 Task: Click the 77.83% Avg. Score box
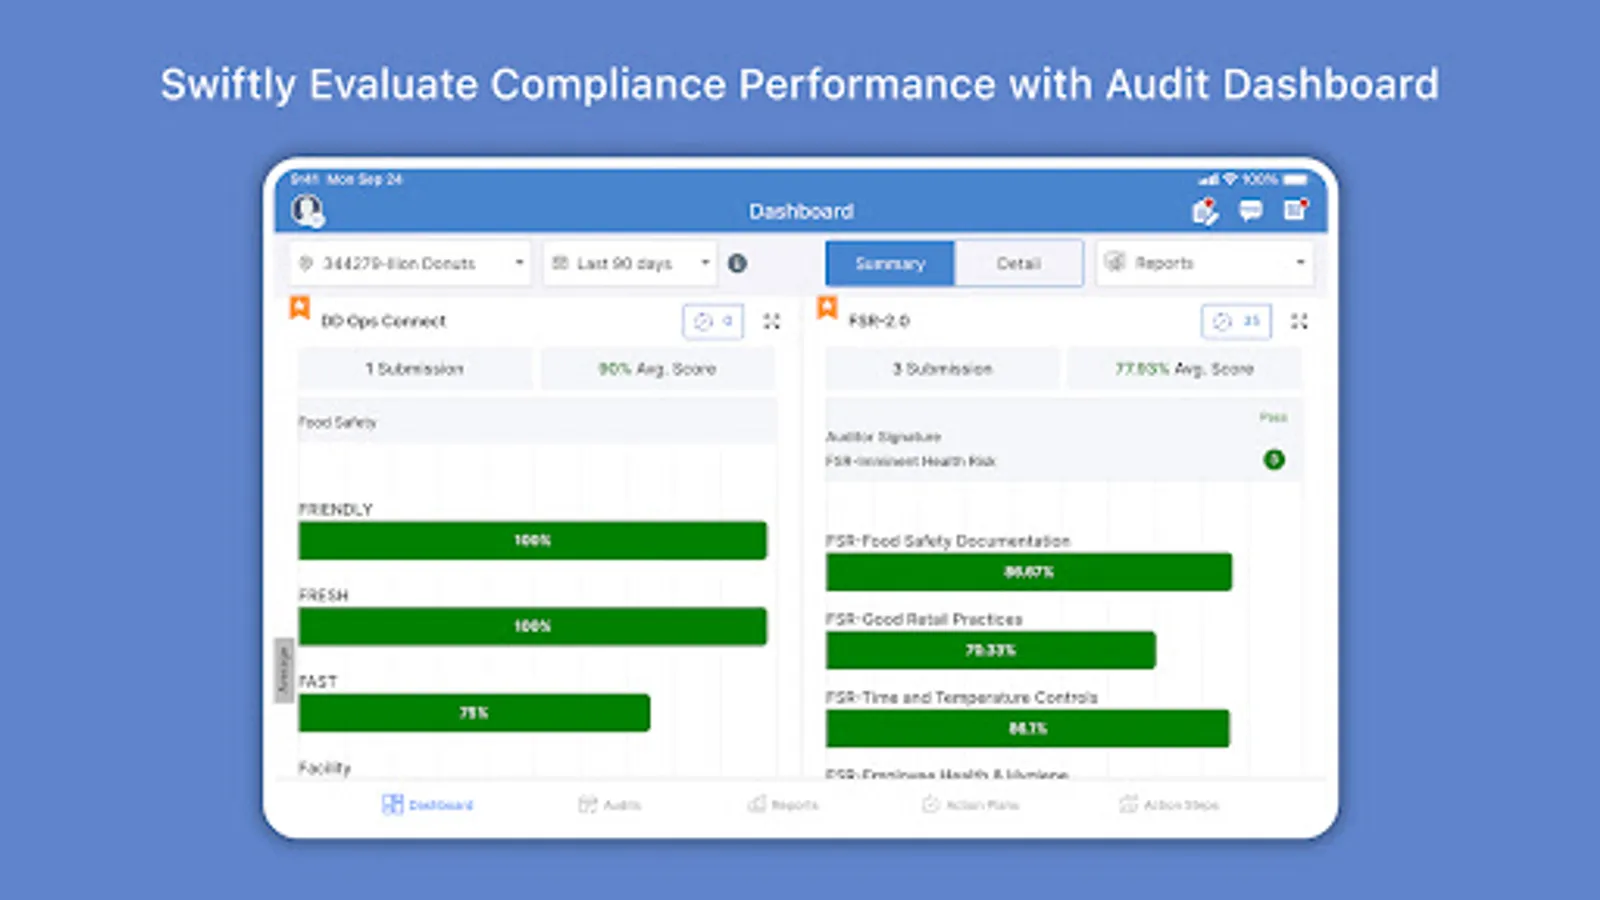click(1184, 369)
